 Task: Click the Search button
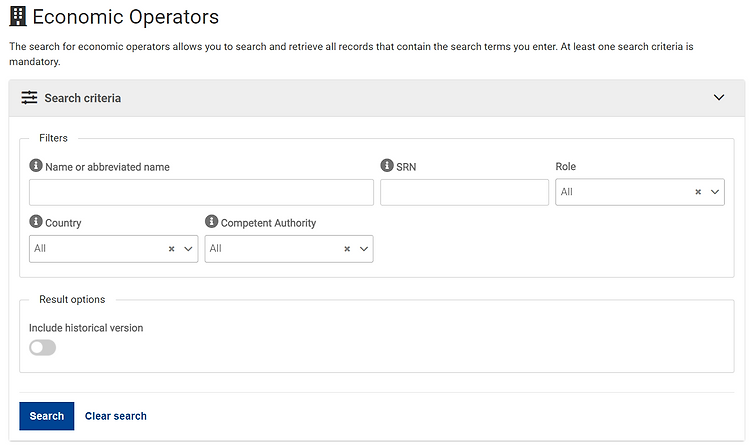click(47, 416)
